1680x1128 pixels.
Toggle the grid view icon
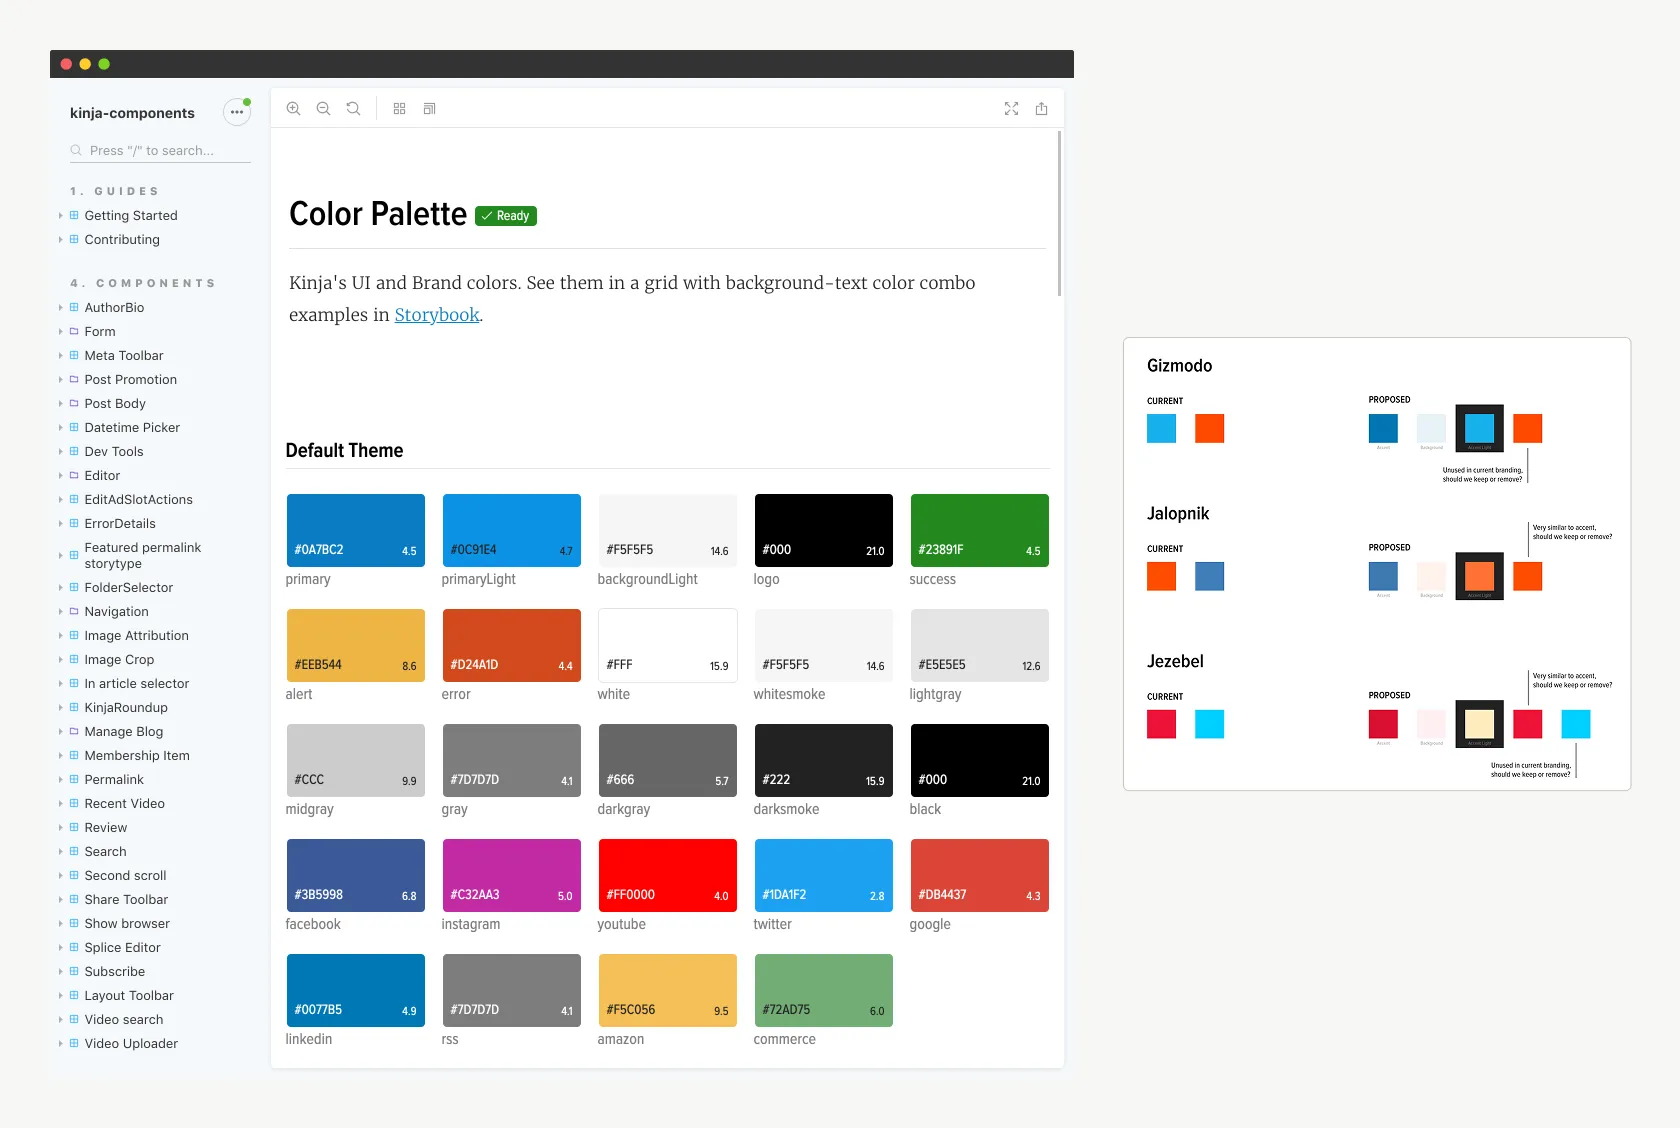pos(399,108)
